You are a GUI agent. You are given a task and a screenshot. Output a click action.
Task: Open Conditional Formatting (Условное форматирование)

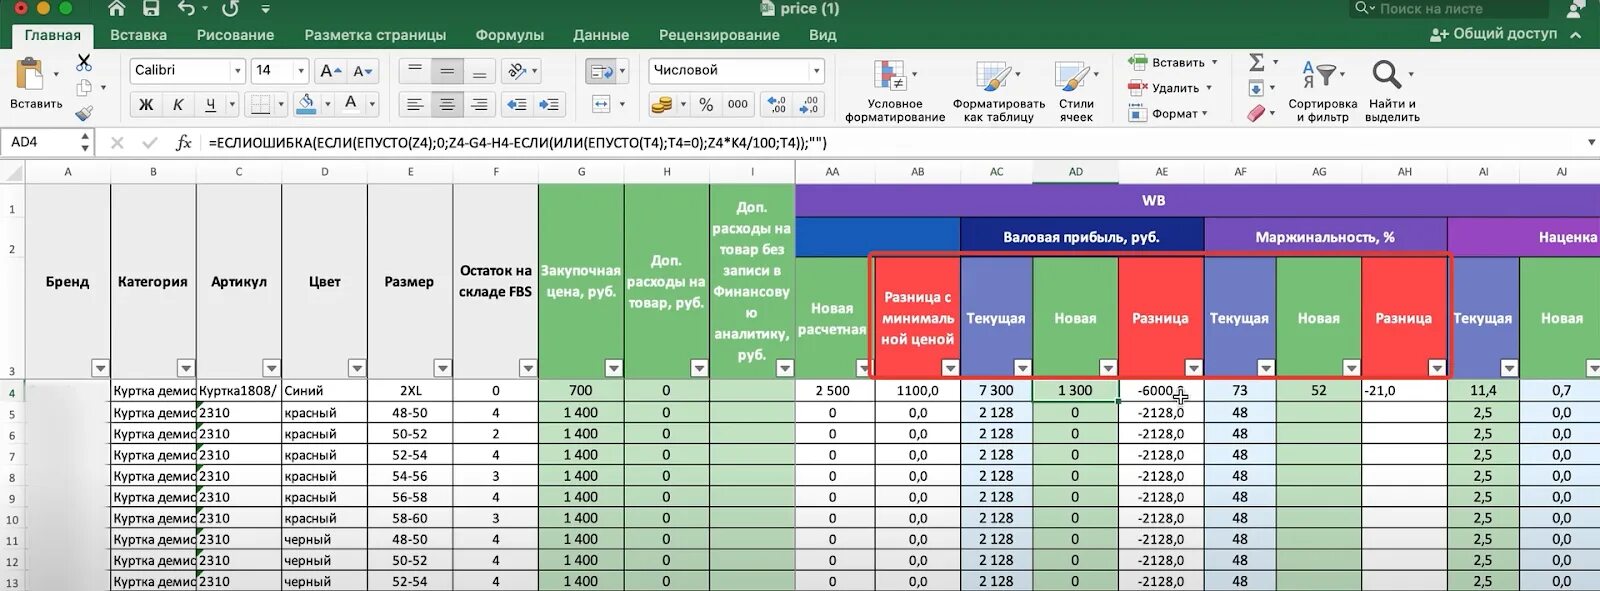[894, 90]
